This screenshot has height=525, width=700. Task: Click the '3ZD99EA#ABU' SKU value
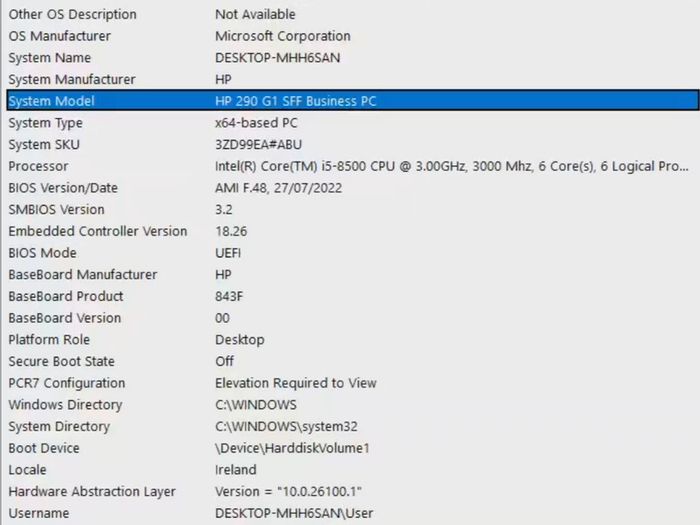[x=258, y=145]
